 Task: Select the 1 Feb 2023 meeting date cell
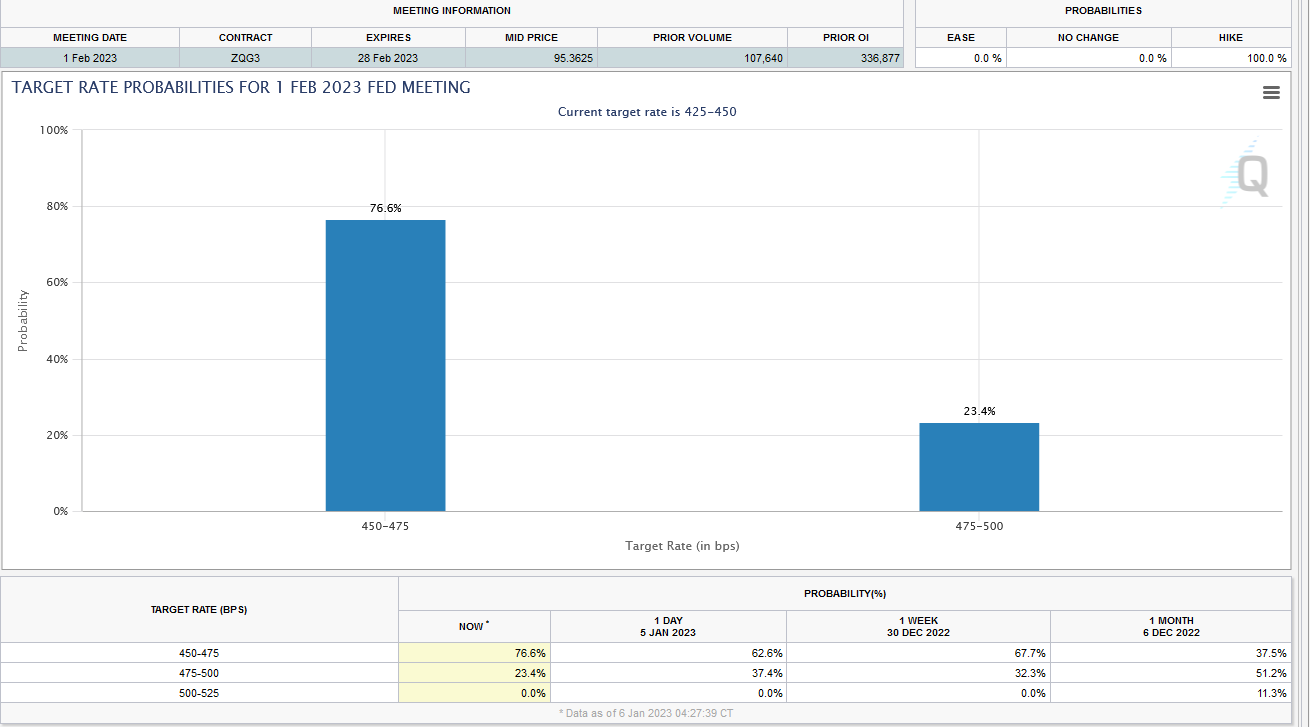tap(90, 58)
